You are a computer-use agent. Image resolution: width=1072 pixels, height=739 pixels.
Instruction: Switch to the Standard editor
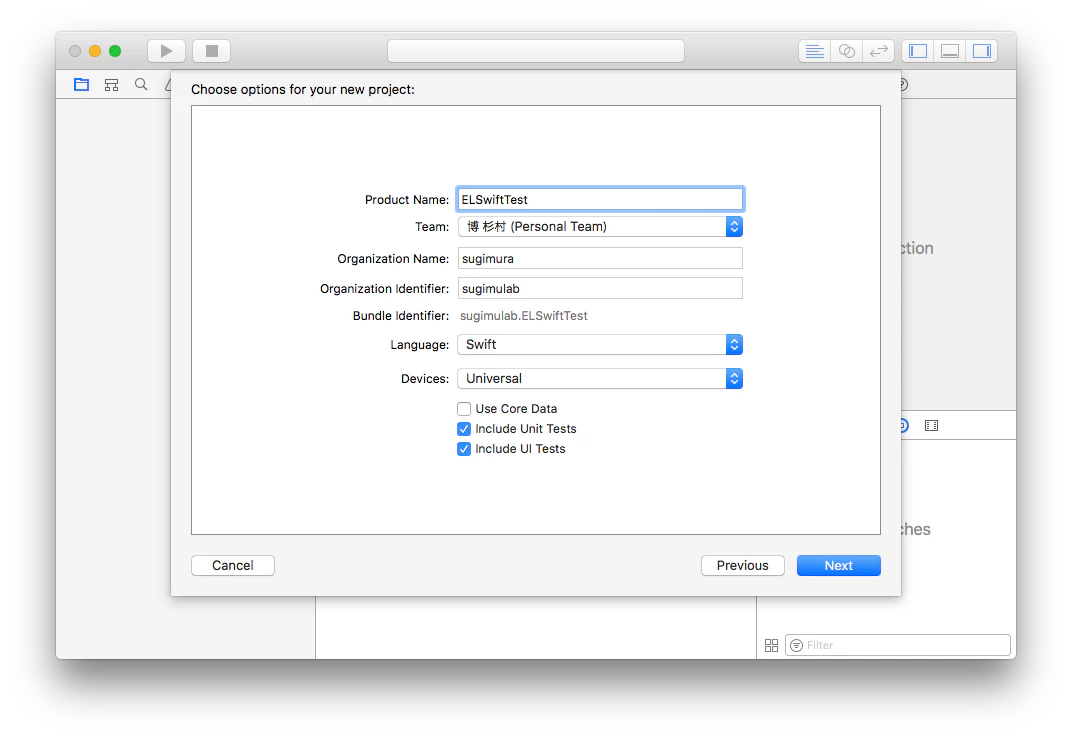[x=814, y=51]
